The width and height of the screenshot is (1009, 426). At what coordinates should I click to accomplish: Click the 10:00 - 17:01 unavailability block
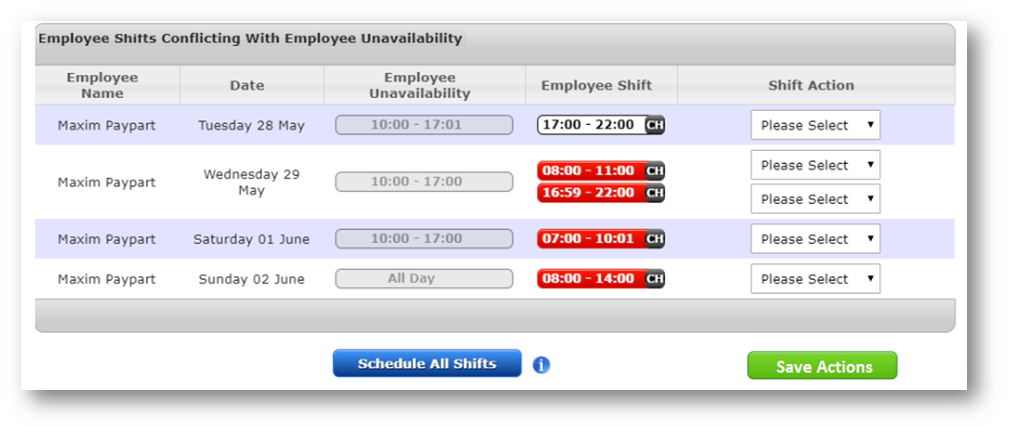pos(424,125)
